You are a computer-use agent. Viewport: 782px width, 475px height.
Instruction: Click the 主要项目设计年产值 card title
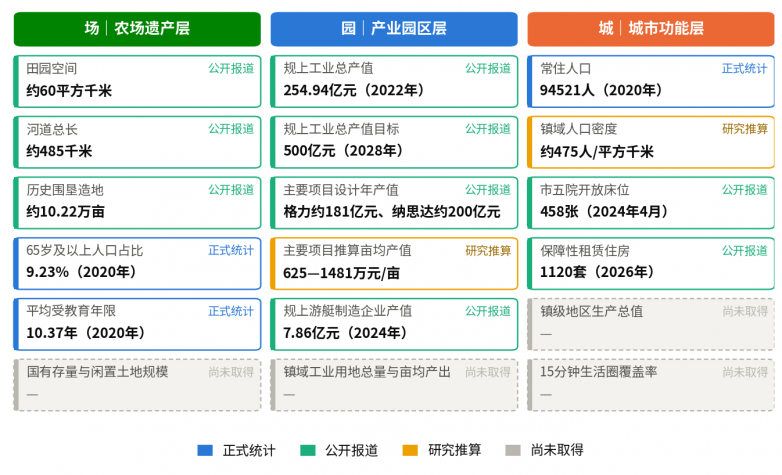click(x=341, y=190)
